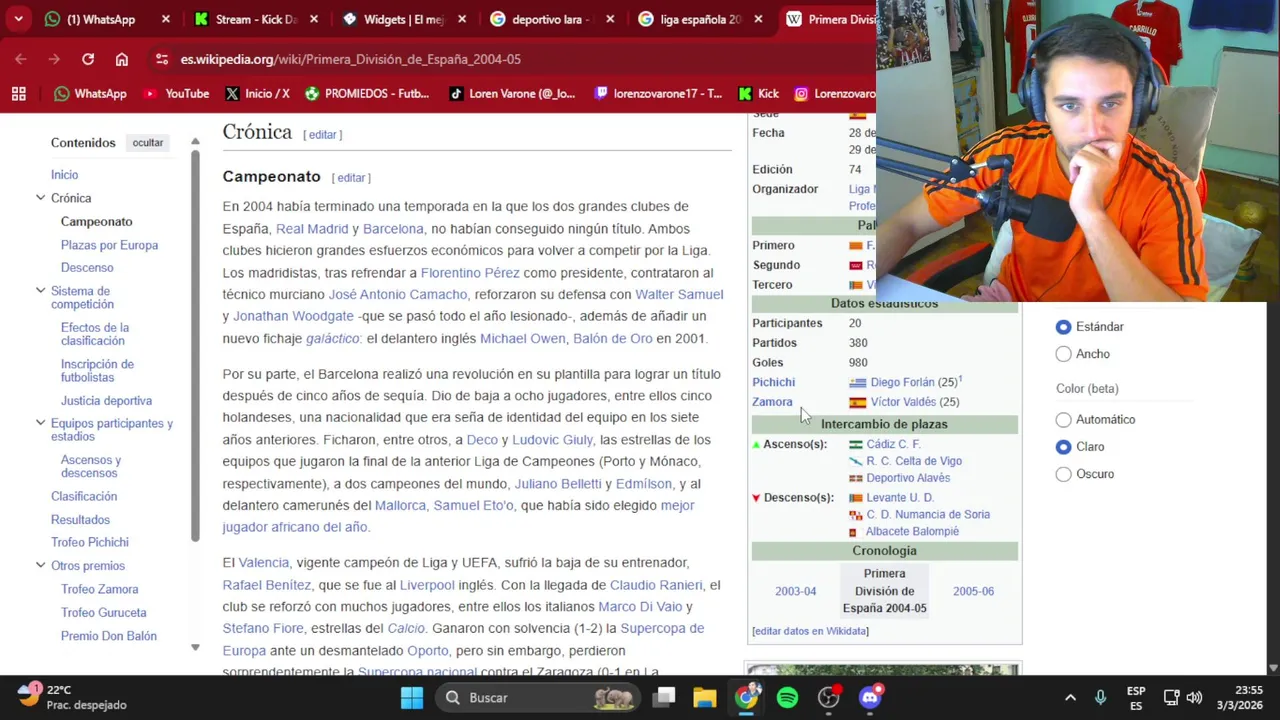
Task: Jump to Inicio in contents
Action: 64,175
